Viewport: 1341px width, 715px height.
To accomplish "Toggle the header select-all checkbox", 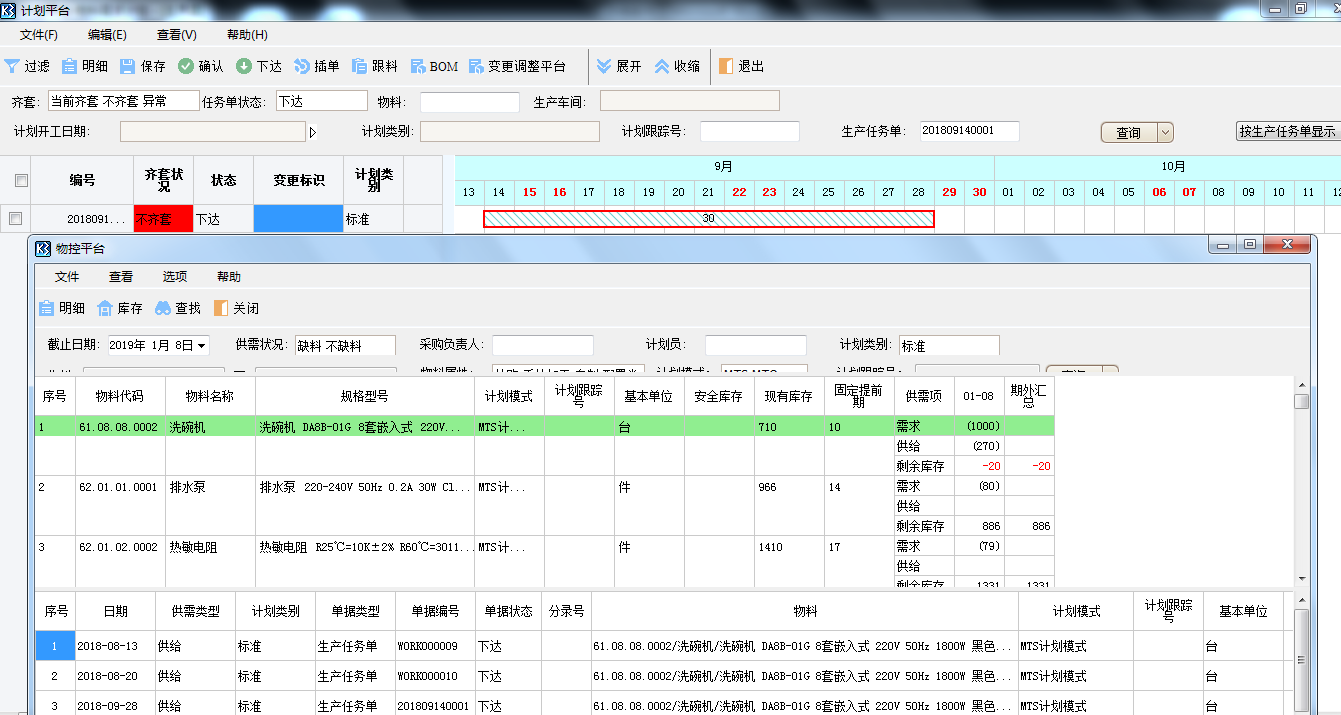I will 22,181.
